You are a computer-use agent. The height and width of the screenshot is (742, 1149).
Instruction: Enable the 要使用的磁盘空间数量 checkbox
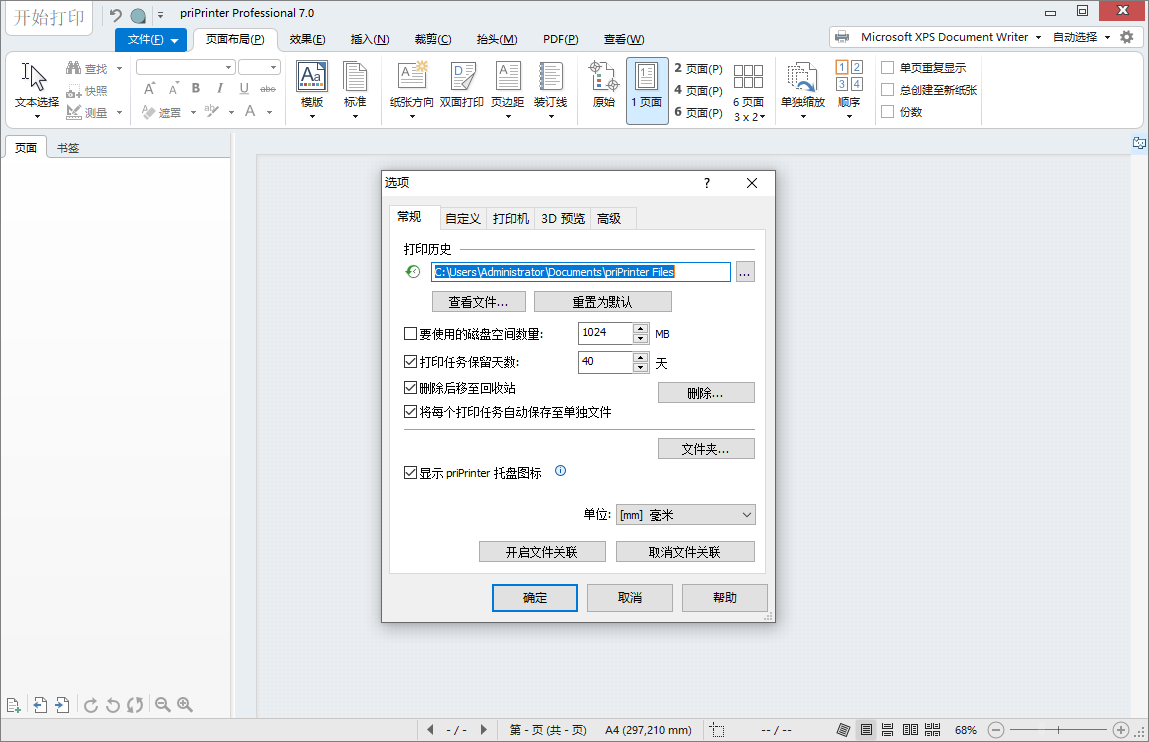tap(410, 333)
